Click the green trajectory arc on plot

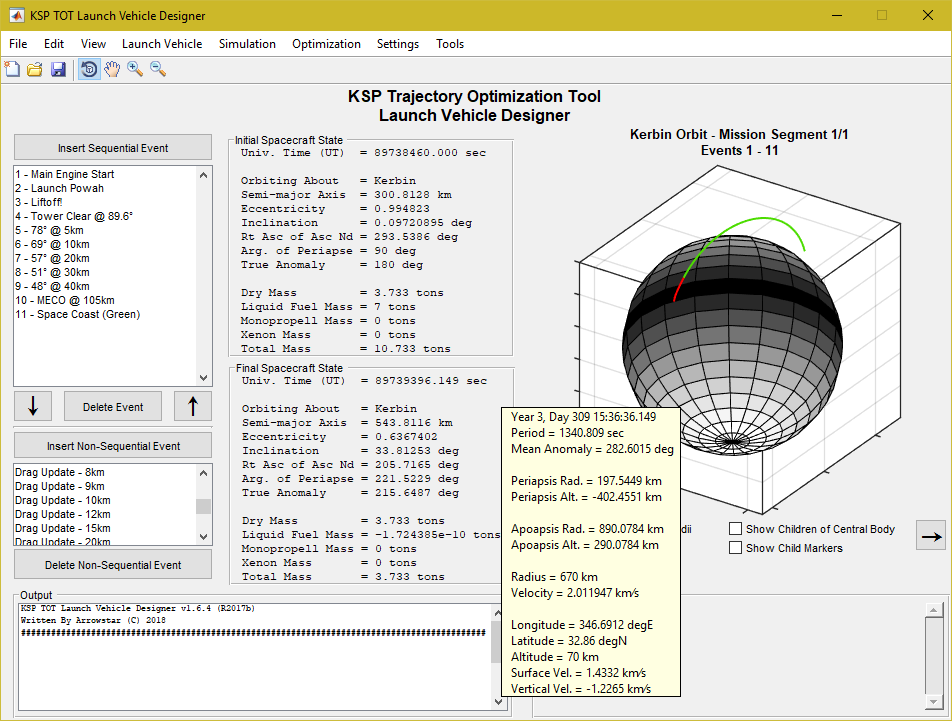[764, 218]
